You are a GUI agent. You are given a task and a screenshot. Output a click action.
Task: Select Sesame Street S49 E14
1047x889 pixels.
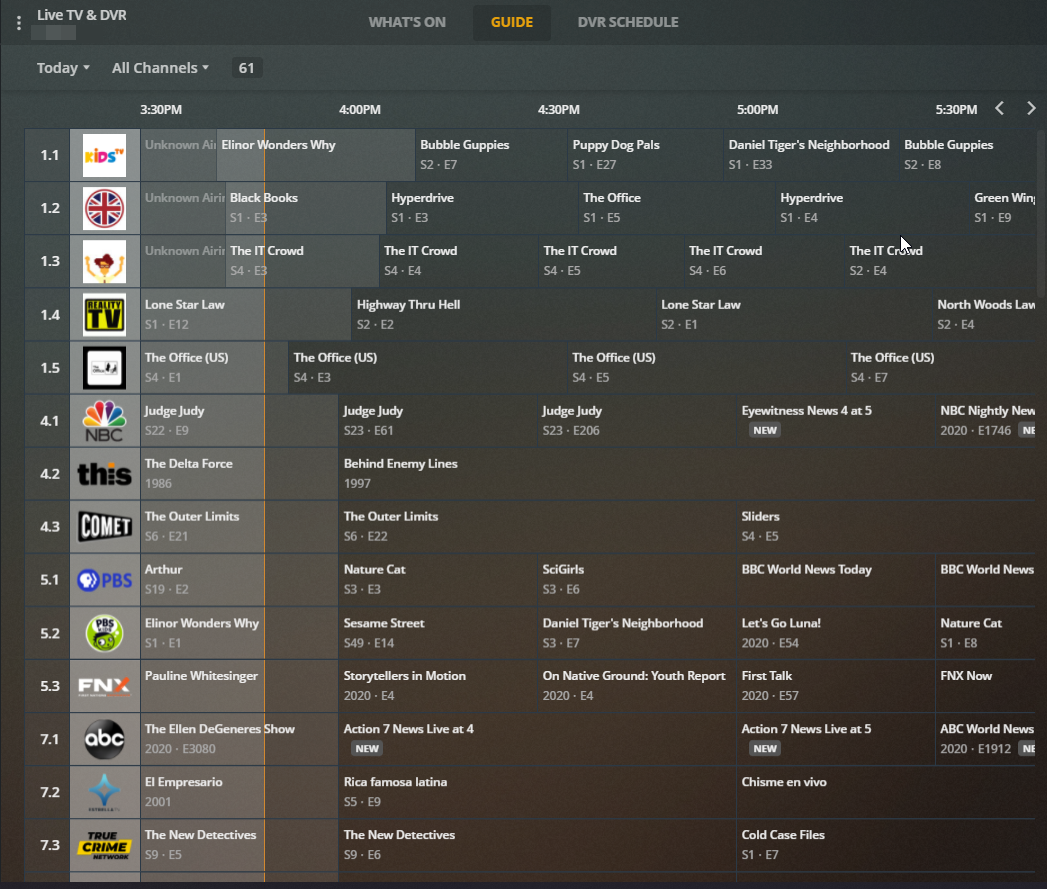(438, 633)
